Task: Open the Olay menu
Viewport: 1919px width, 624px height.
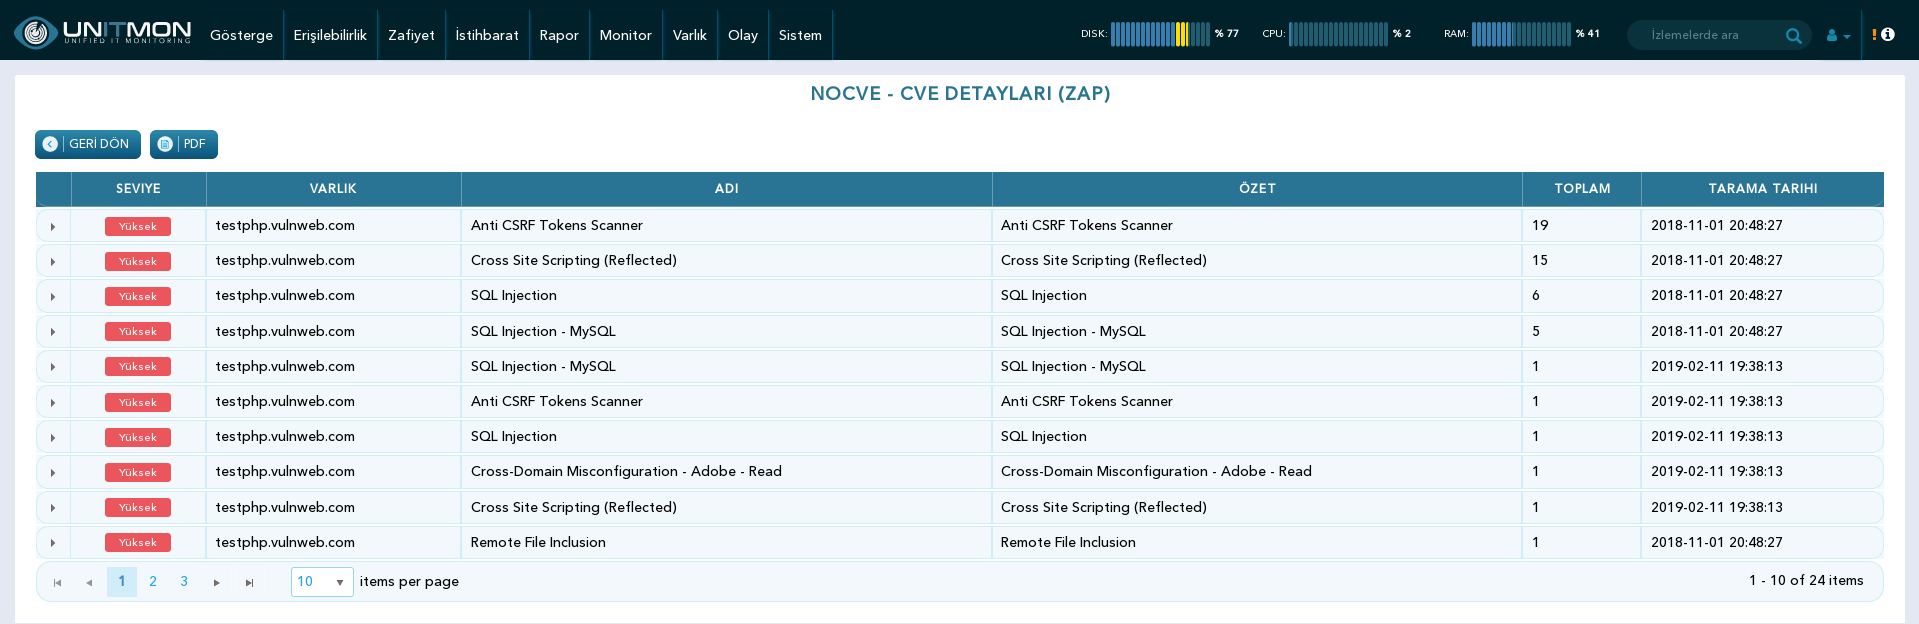Action: 743,35
